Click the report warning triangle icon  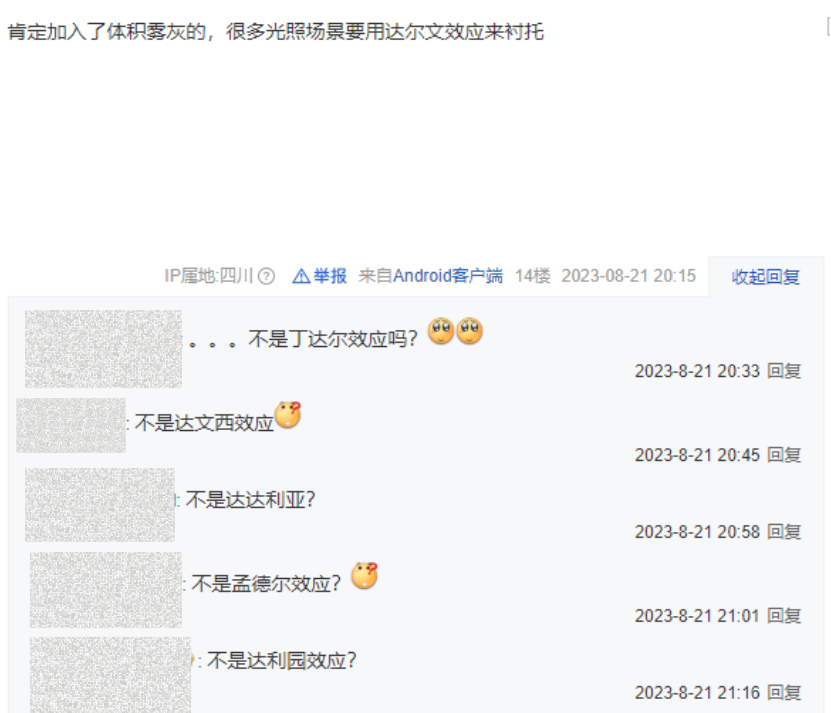click(x=301, y=276)
